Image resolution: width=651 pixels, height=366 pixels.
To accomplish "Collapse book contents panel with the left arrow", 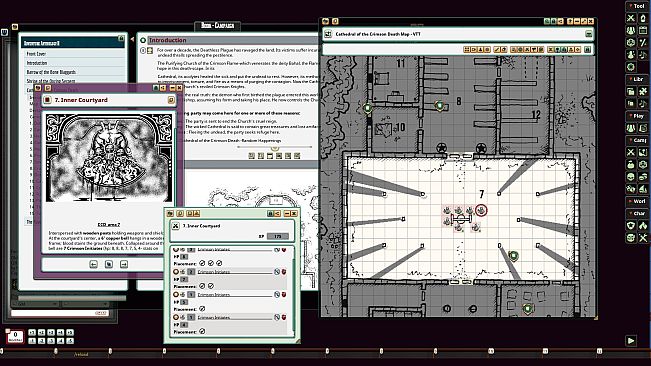I will pyautogui.click(x=132, y=39).
